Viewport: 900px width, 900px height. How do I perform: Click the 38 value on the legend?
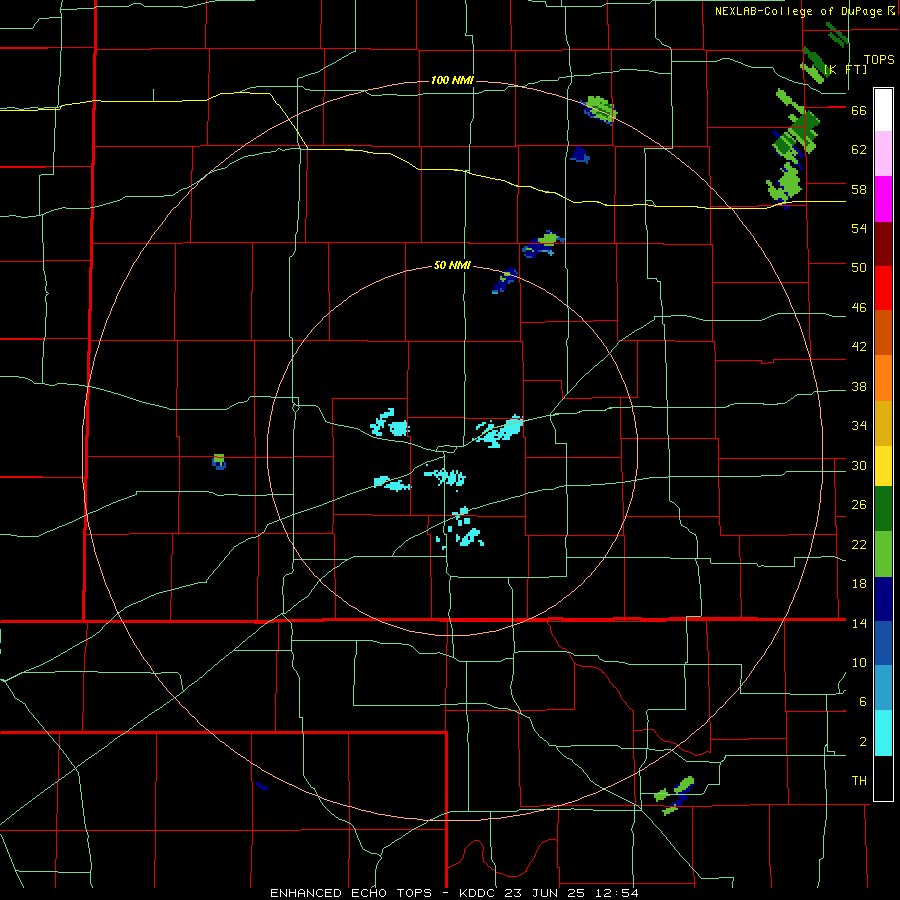click(x=859, y=386)
